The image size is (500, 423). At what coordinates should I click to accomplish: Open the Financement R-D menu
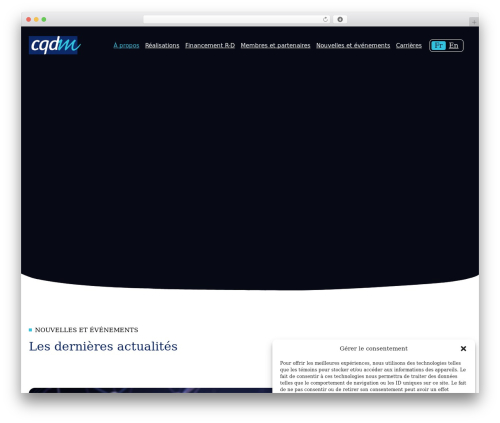click(210, 45)
